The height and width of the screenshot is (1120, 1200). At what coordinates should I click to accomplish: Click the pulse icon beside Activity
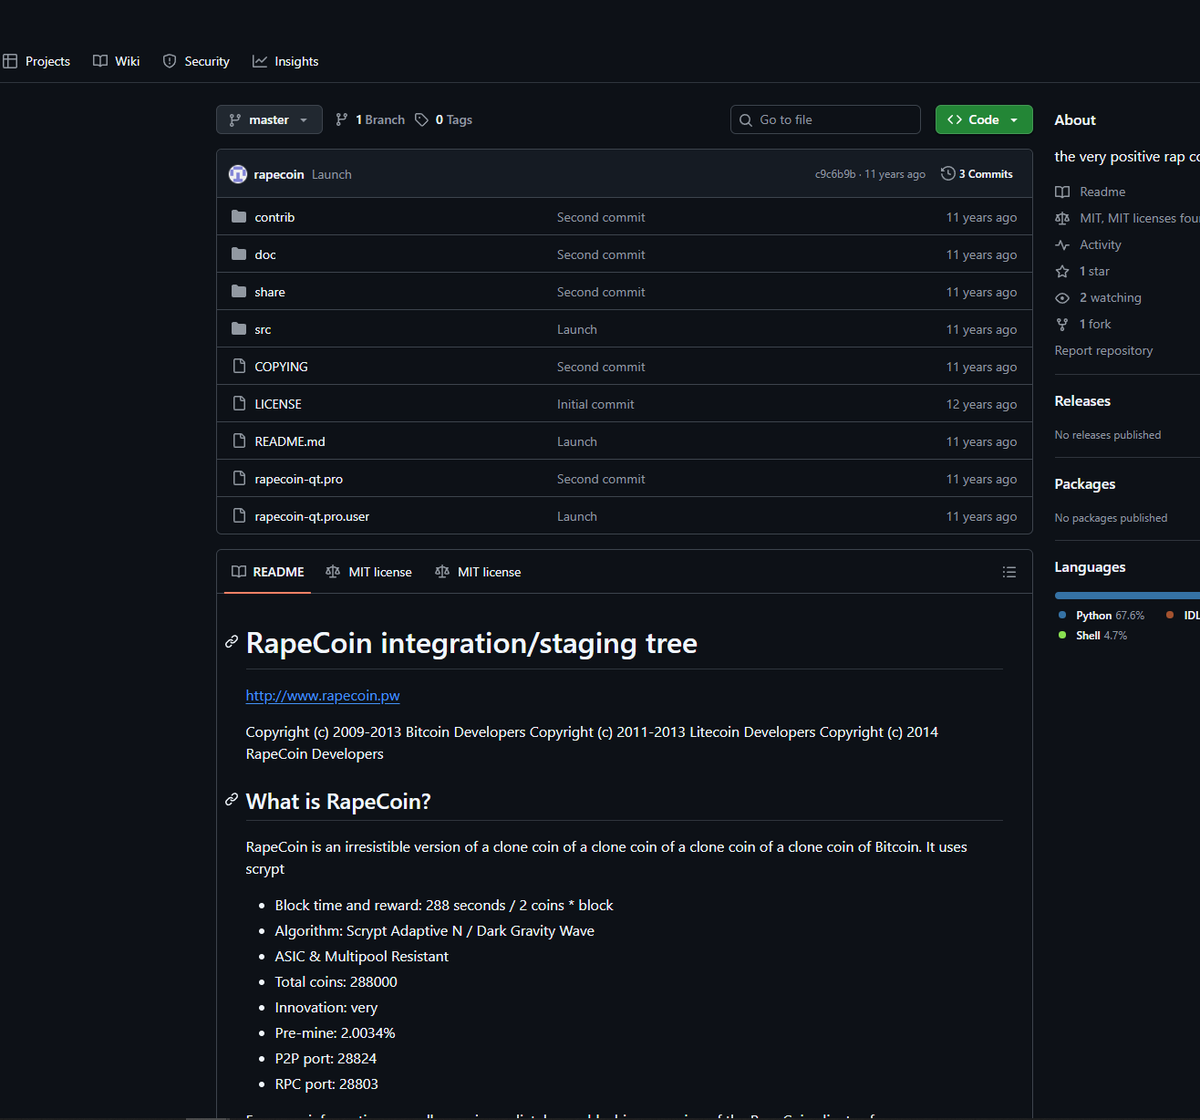coord(1062,245)
